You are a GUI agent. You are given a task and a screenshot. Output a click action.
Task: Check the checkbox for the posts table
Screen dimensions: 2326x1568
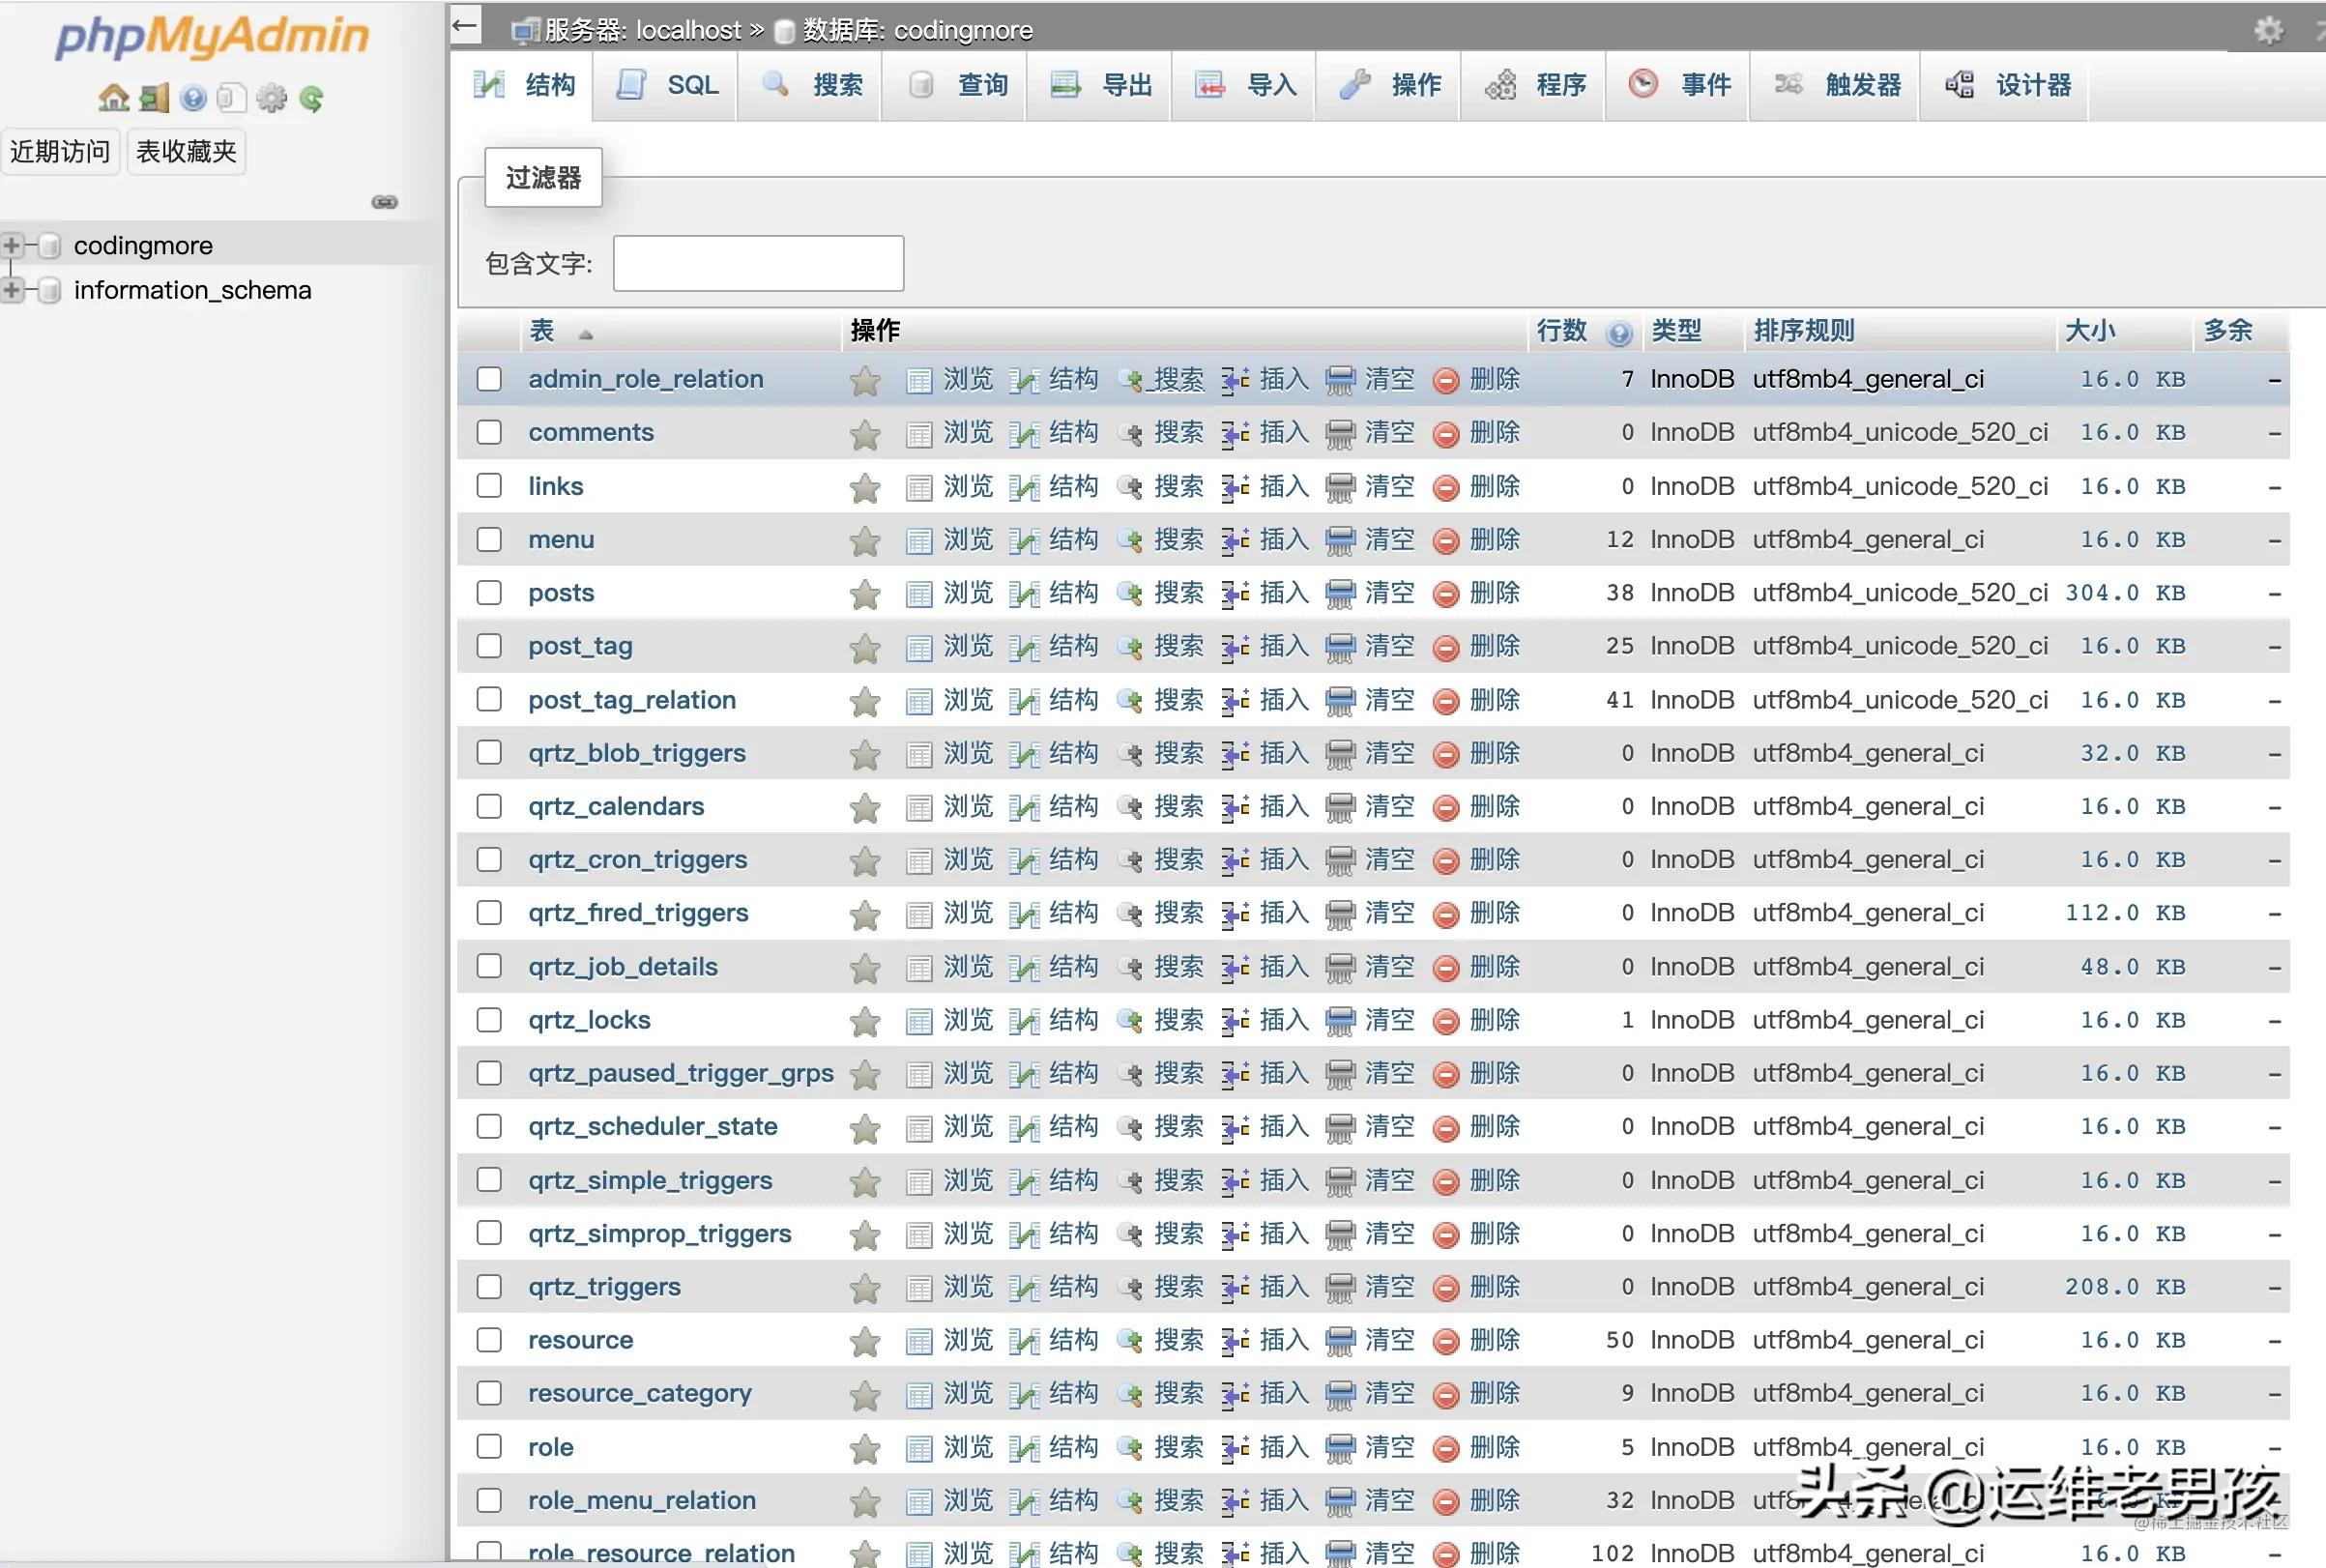pos(489,592)
